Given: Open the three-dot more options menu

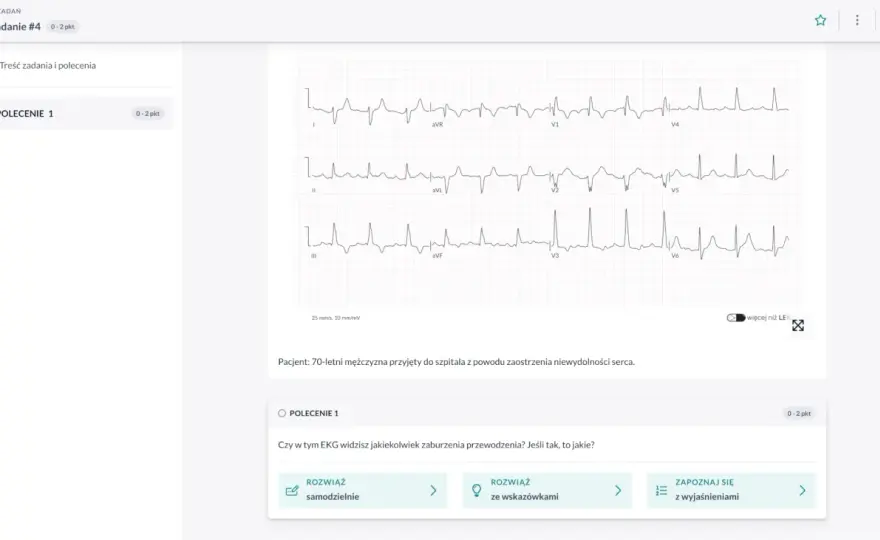Looking at the screenshot, I should click(x=857, y=20).
